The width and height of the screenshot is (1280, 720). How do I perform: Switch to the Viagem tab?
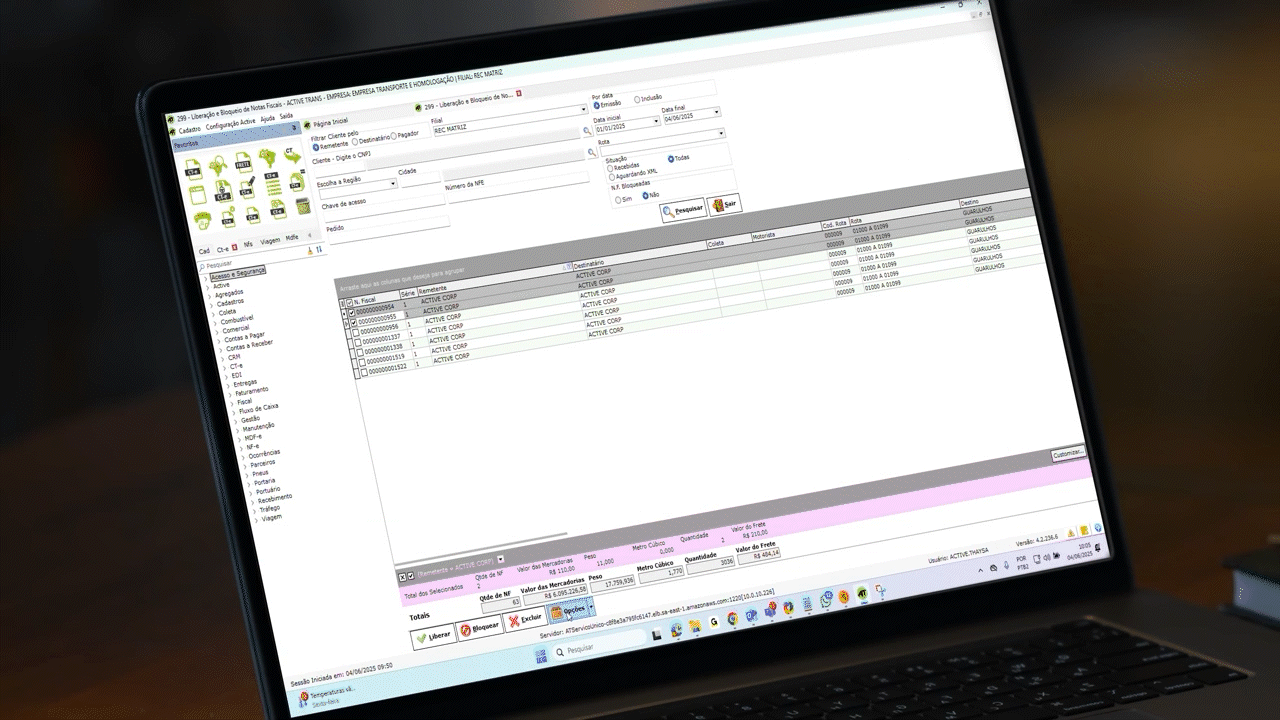click(x=270, y=241)
